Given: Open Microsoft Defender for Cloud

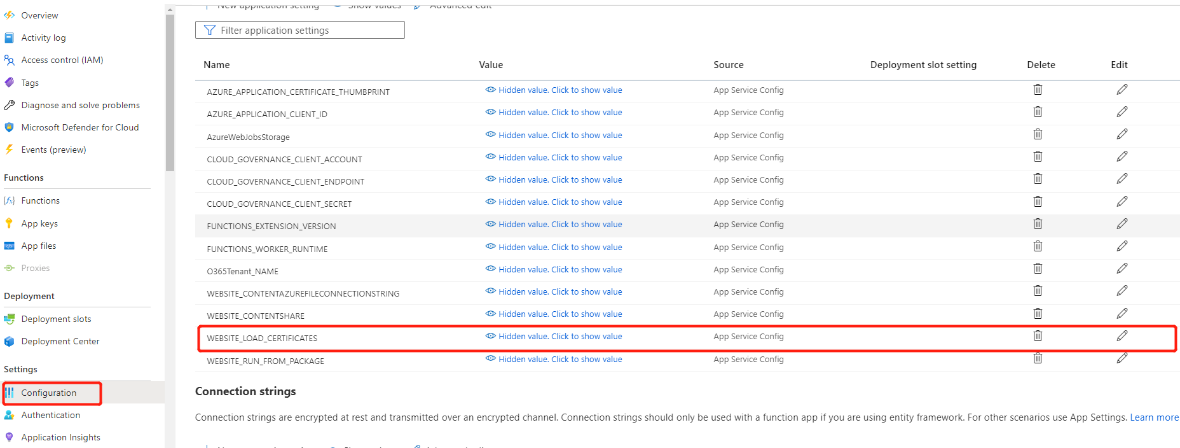Looking at the screenshot, I should pyautogui.click(x=80, y=127).
